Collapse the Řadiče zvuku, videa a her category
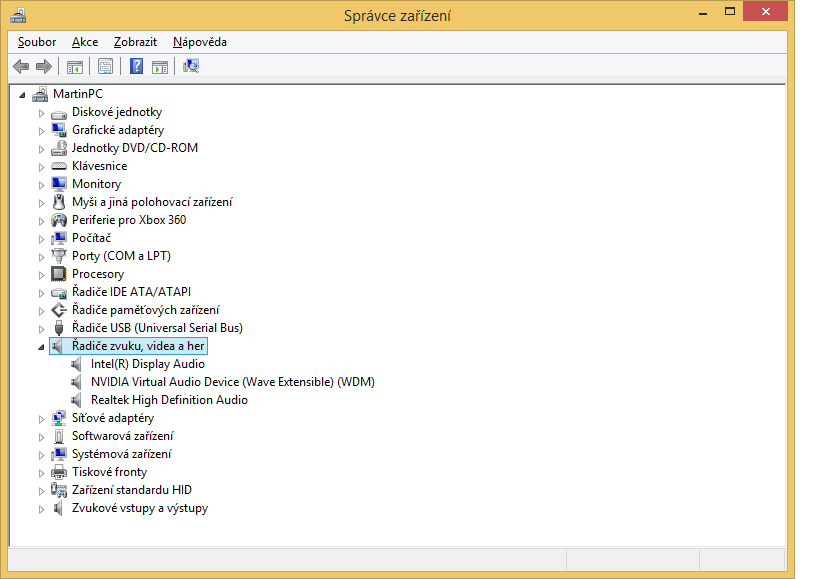816x579 pixels. click(x=41, y=347)
